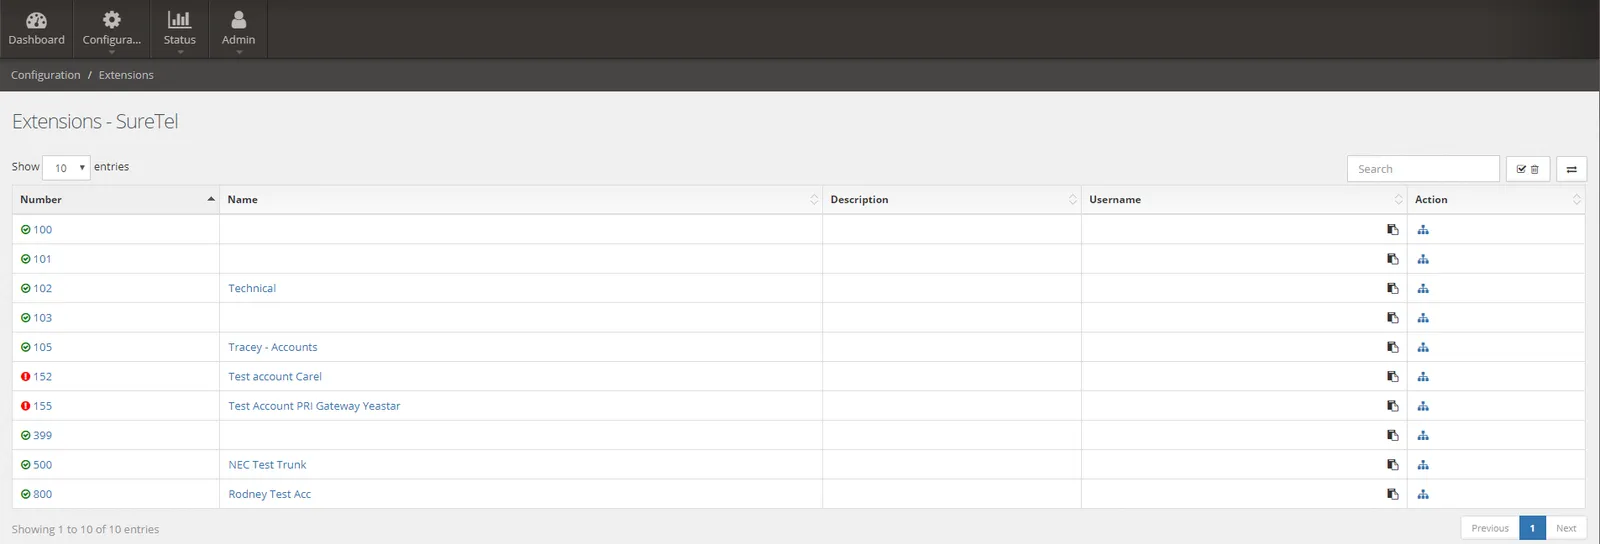Open extension 103
Viewport: 1600px width, 544px height.
(42, 318)
